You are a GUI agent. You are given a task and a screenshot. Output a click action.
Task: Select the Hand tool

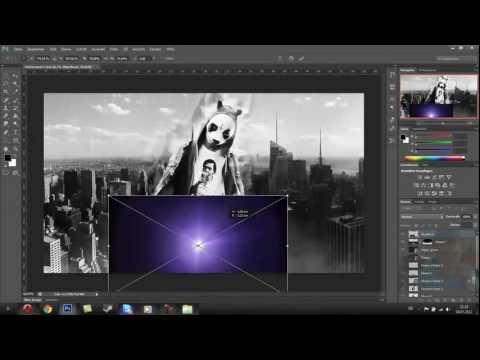[6, 149]
